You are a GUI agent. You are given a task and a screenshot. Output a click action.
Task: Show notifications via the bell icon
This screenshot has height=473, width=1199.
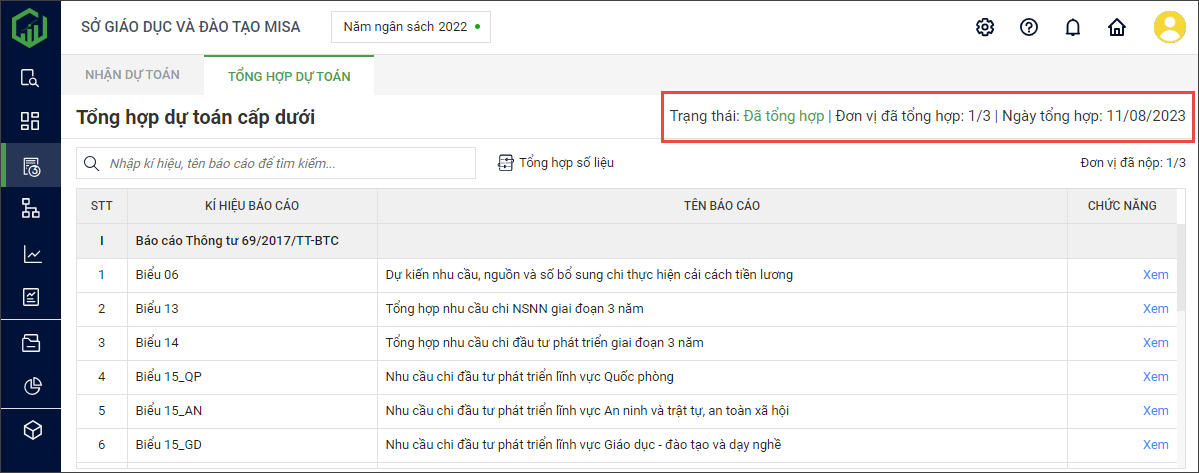pyautogui.click(x=1073, y=27)
